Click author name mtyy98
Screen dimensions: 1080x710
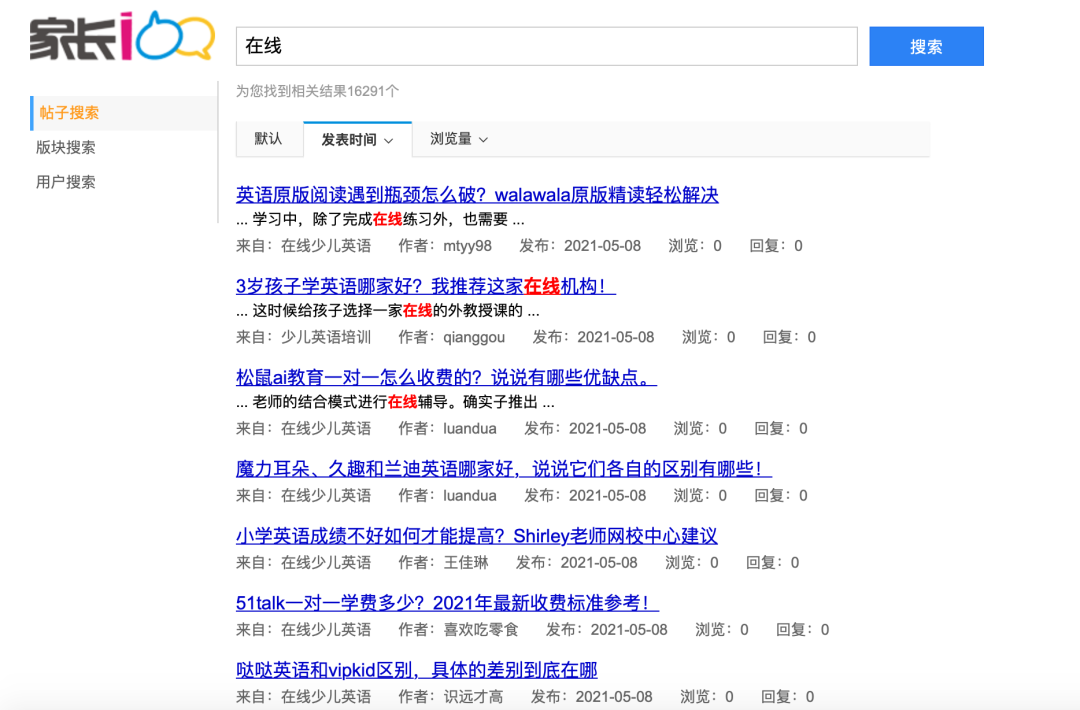click(x=468, y=246)
